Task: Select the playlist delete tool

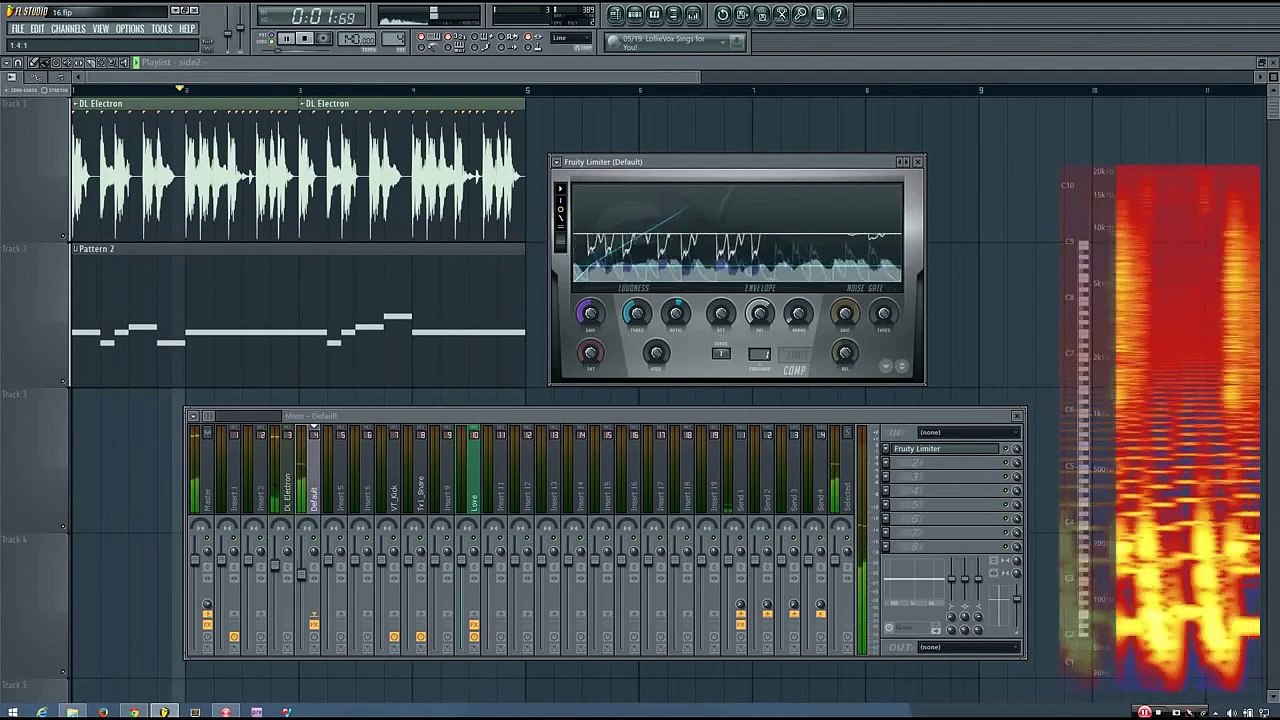Action: 56,62
